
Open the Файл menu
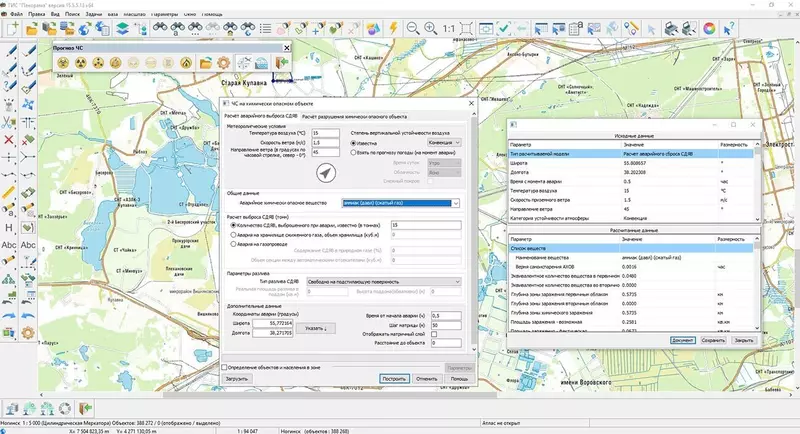coord(16,14)
